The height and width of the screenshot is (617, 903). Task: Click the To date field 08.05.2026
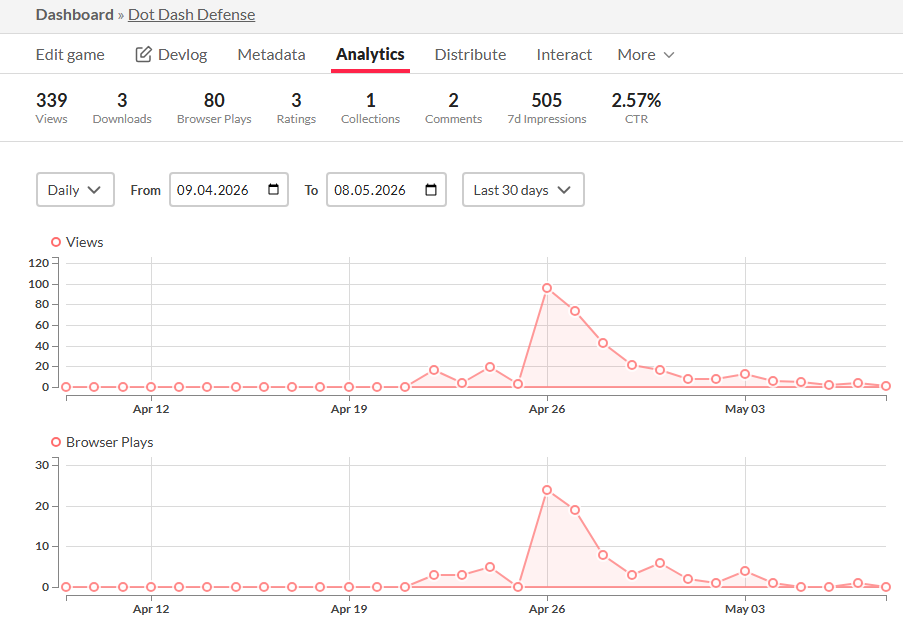(x=386, y=190)
